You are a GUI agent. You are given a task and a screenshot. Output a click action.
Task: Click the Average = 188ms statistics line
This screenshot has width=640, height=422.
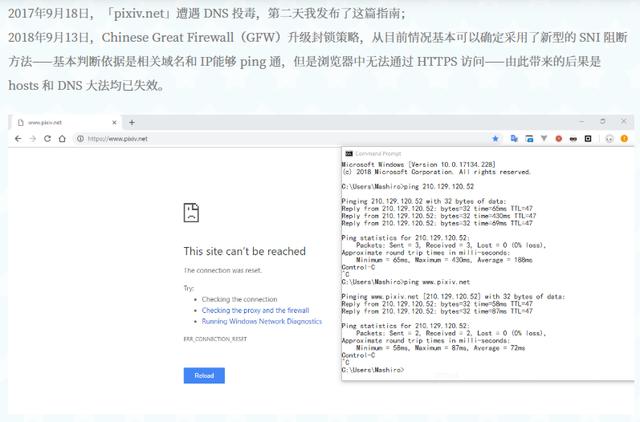coord(444,260)
